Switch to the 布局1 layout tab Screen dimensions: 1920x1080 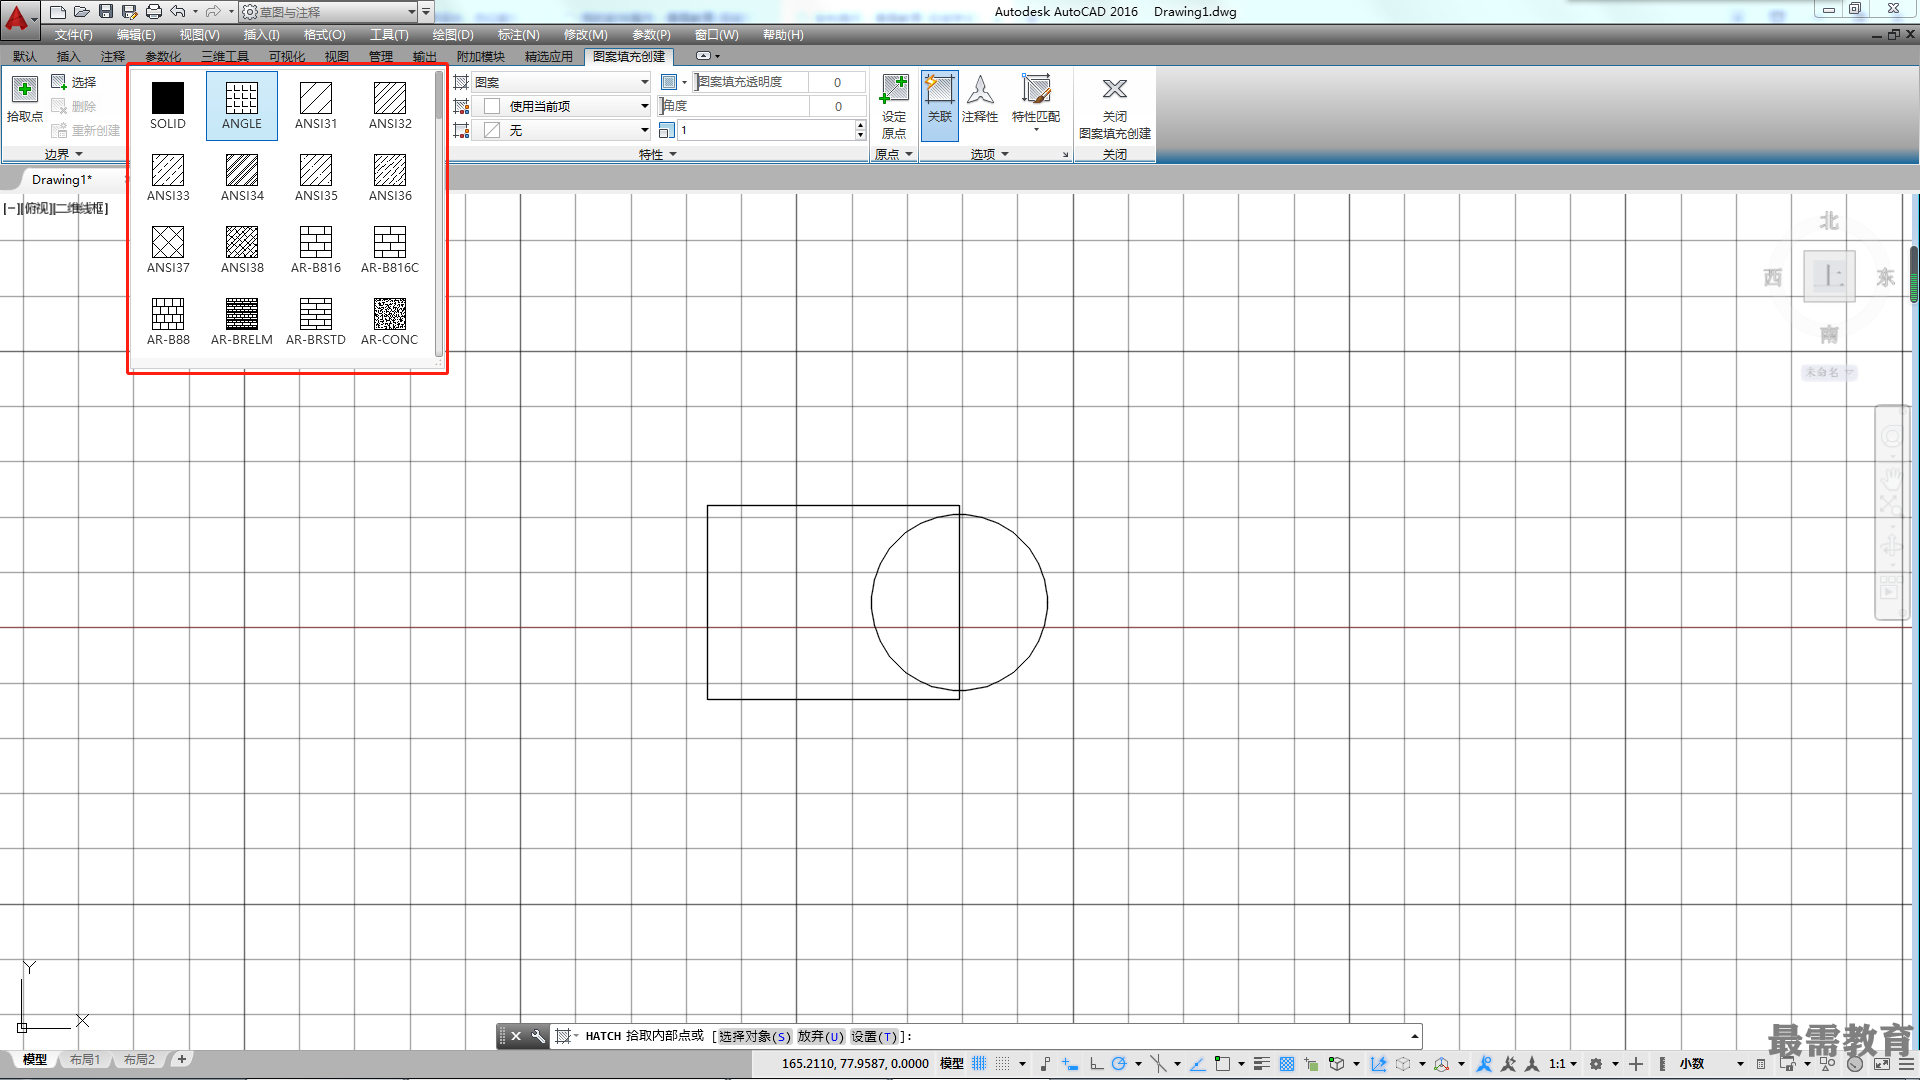point(85,1060)
